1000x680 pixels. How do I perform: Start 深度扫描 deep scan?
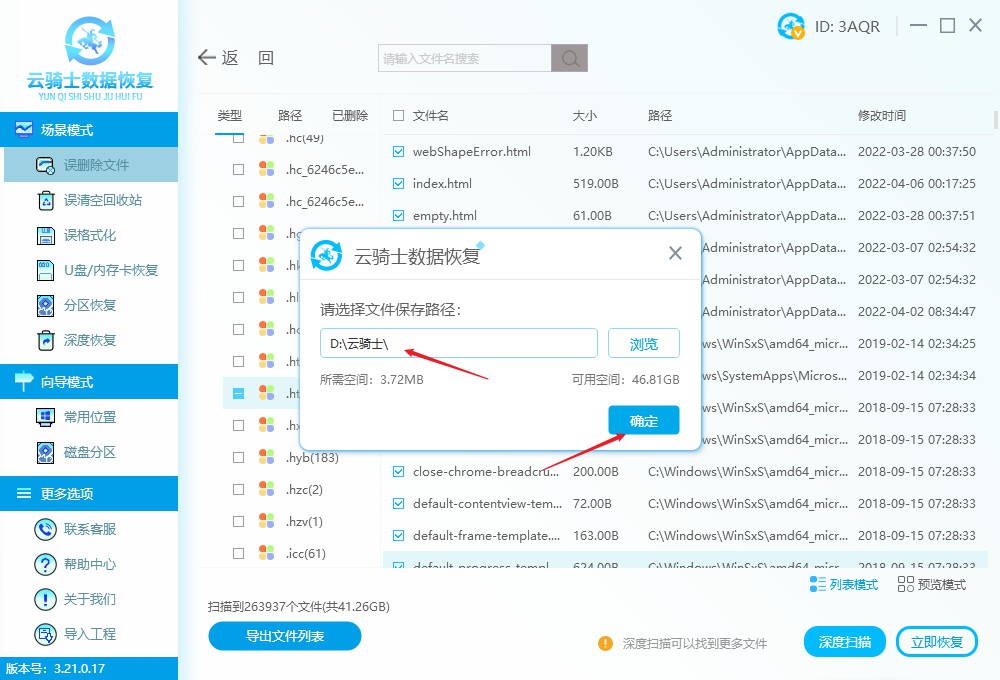844,642
